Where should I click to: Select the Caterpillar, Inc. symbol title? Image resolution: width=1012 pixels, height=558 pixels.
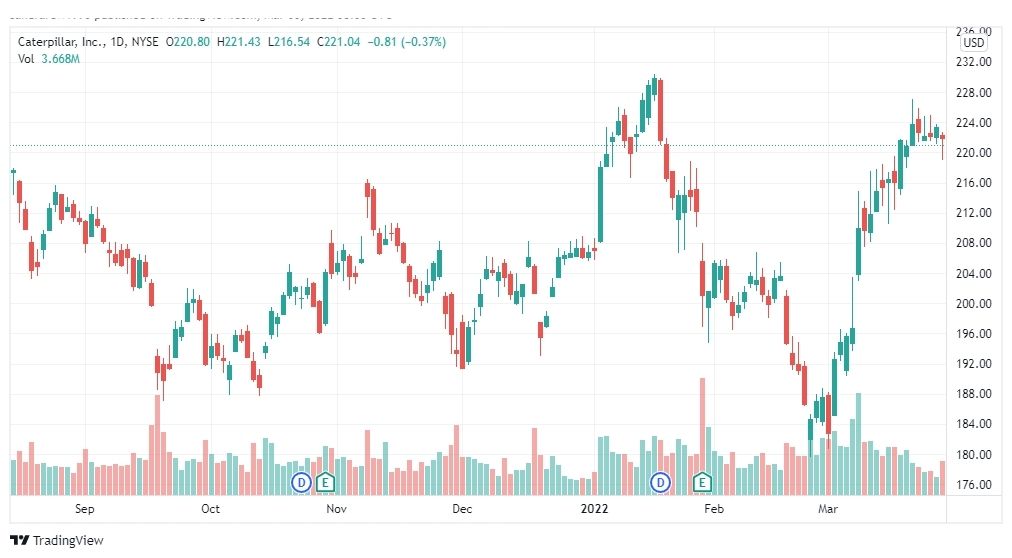(60, 42)
